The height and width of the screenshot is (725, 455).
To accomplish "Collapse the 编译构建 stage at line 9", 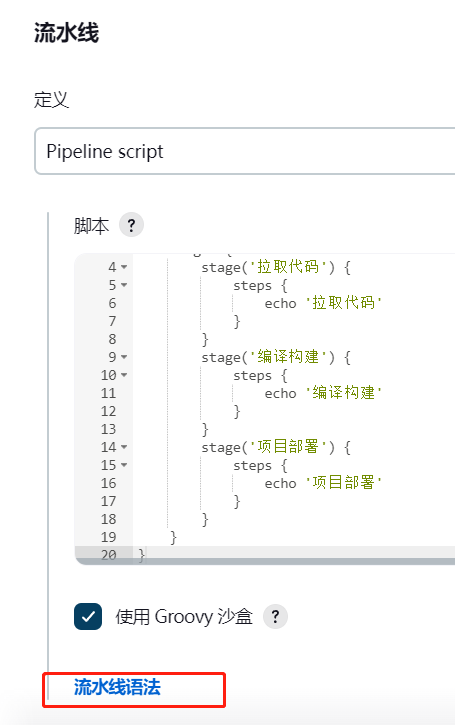I will (x=124, y=357).
